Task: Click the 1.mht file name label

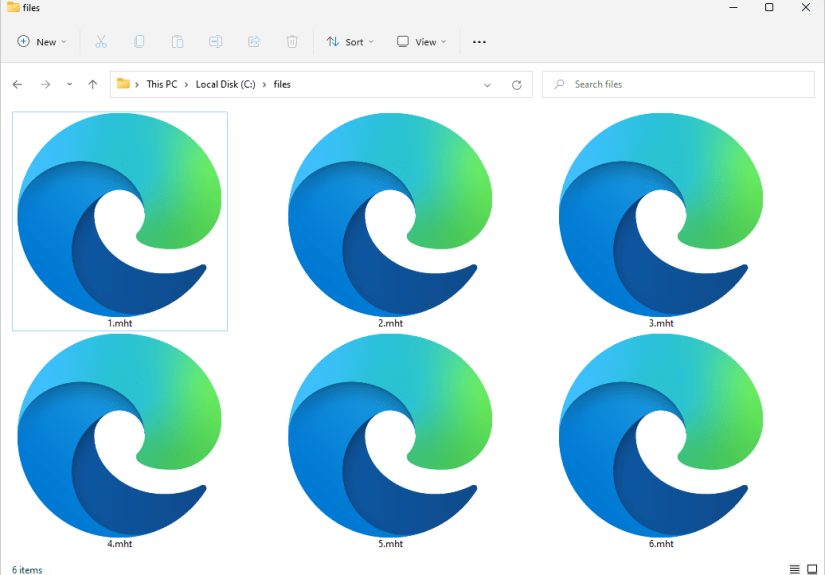Action: pyautogui.click(x=120, y=323)
